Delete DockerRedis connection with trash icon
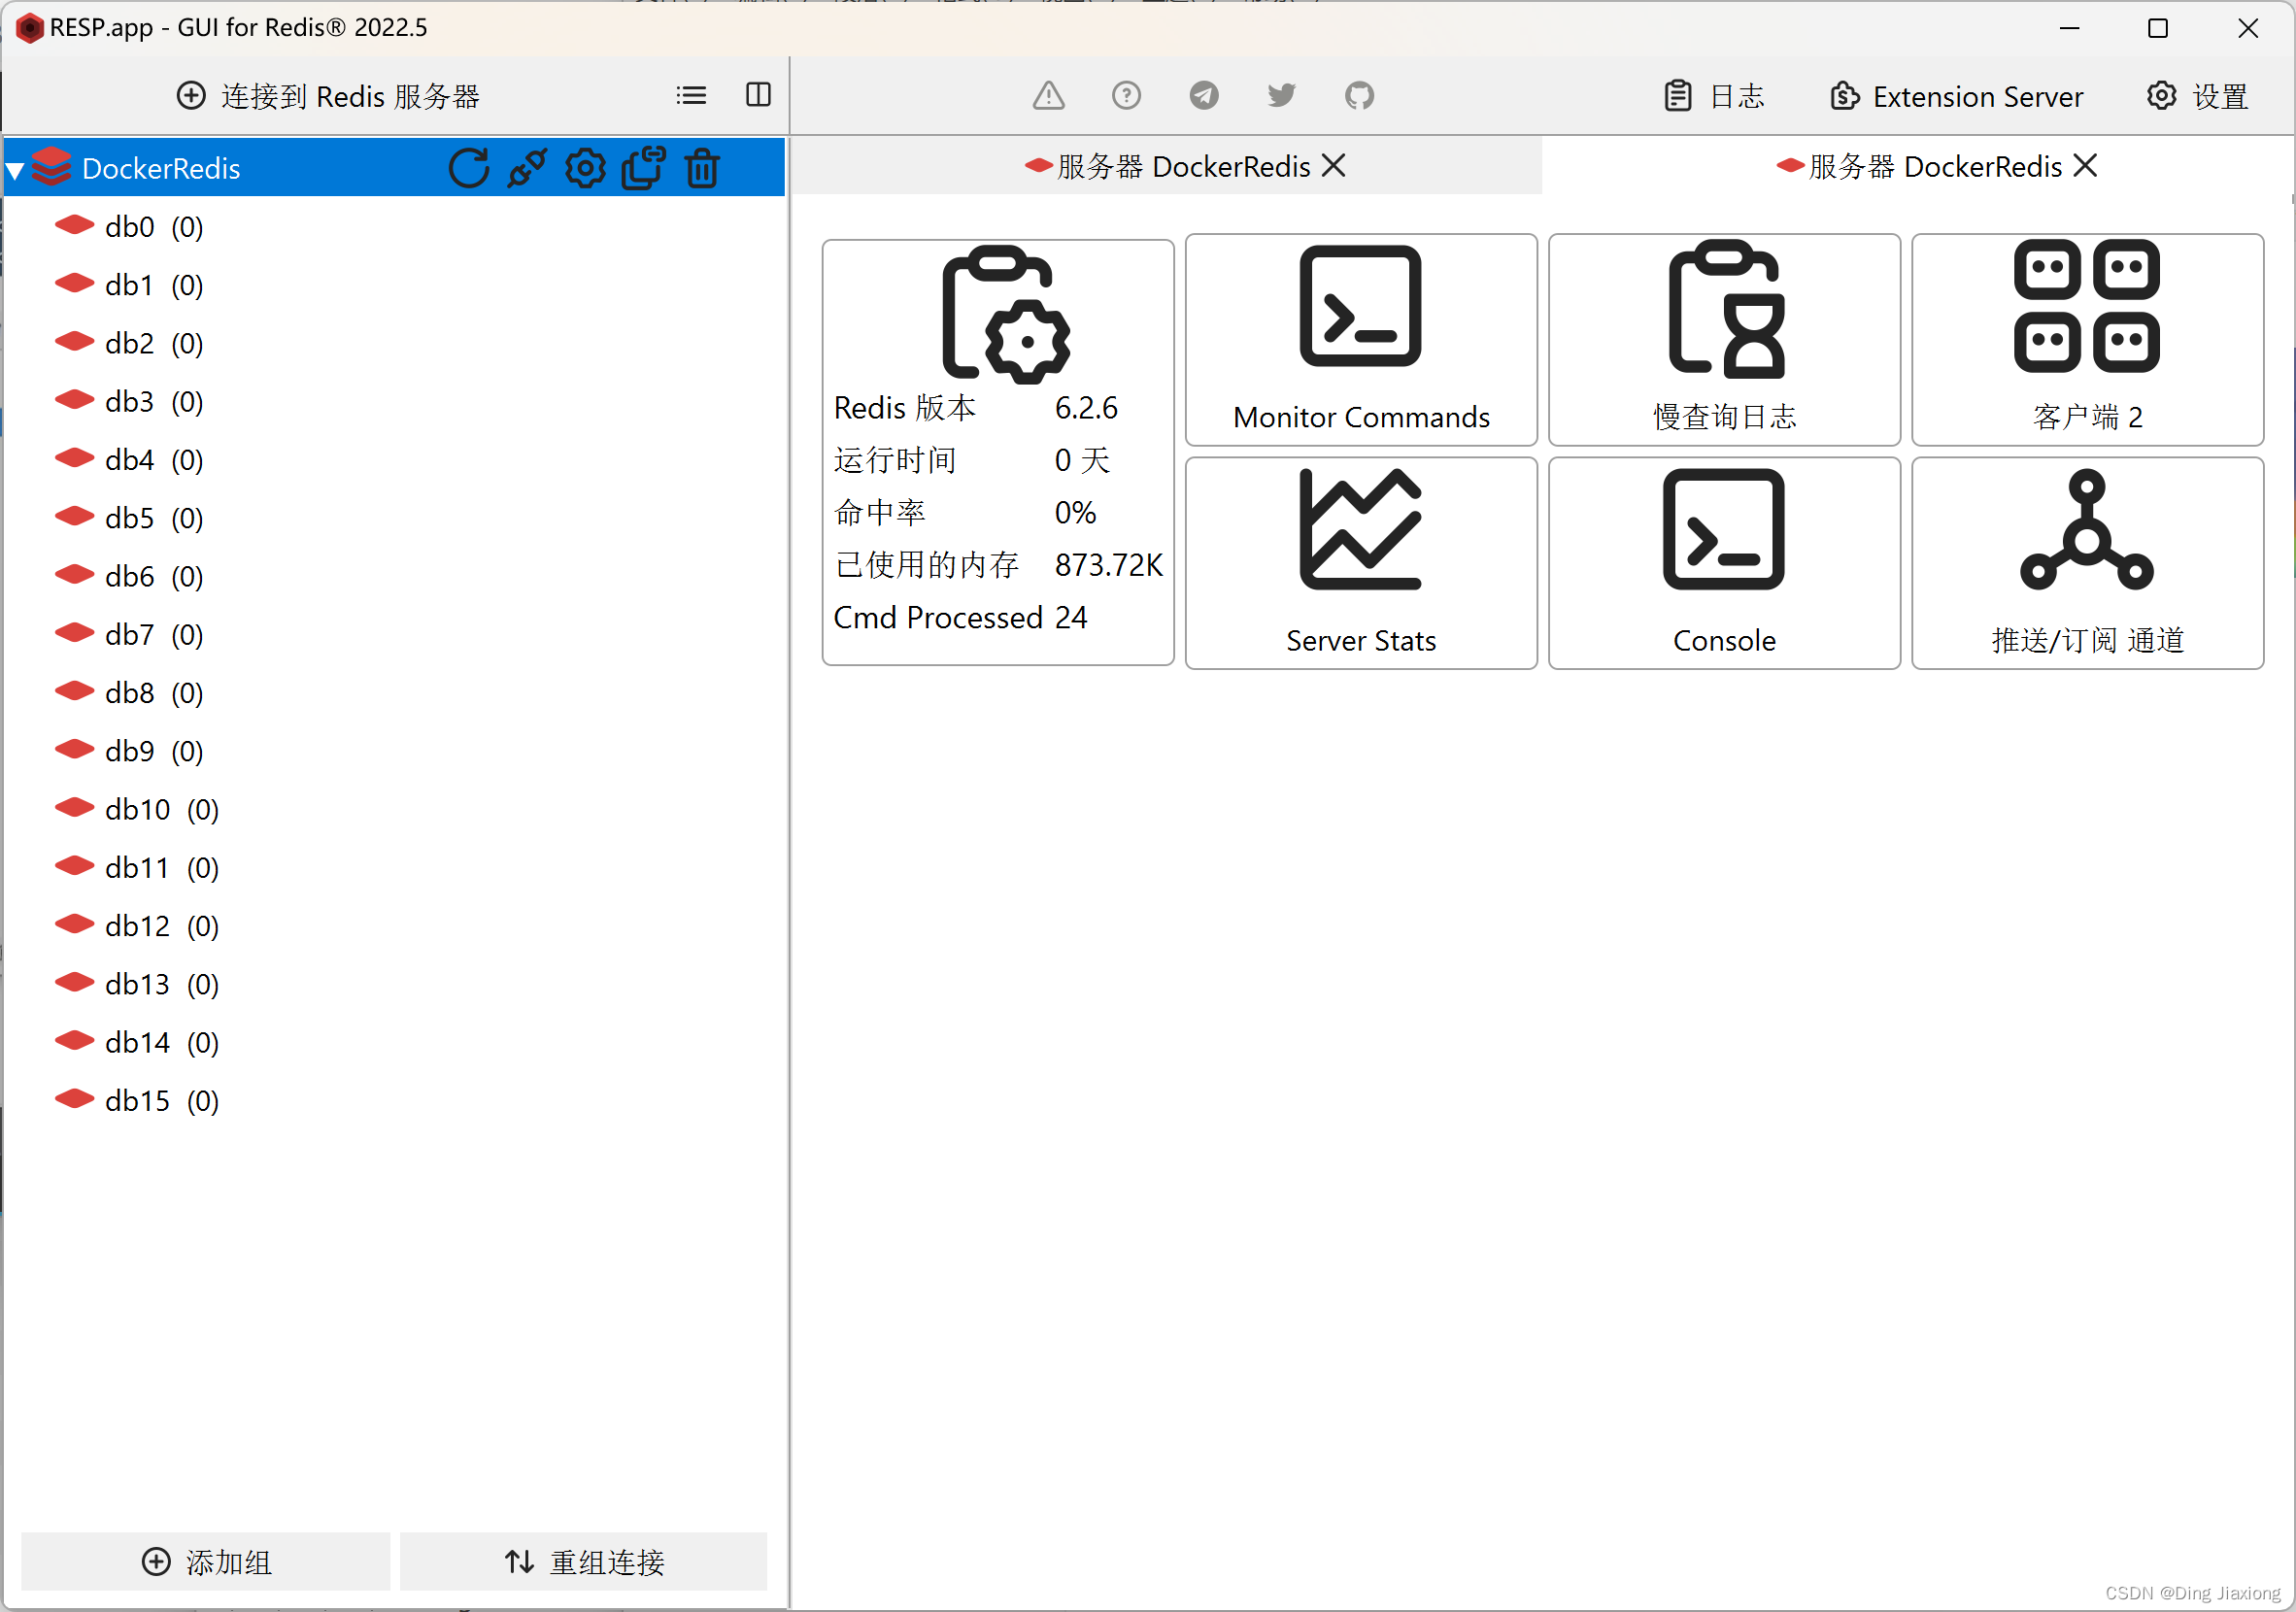Screen dimensions: 2296x1612 702,168
